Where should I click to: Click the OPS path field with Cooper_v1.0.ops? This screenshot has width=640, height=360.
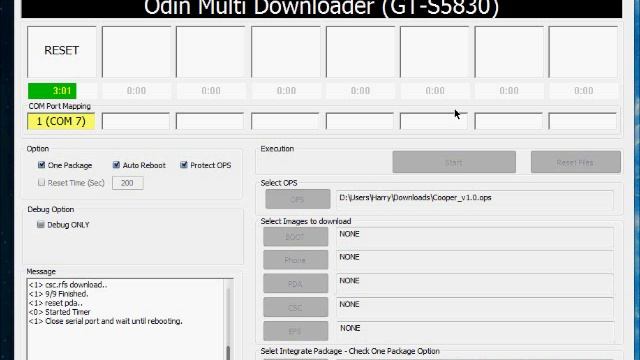point(475,200)
